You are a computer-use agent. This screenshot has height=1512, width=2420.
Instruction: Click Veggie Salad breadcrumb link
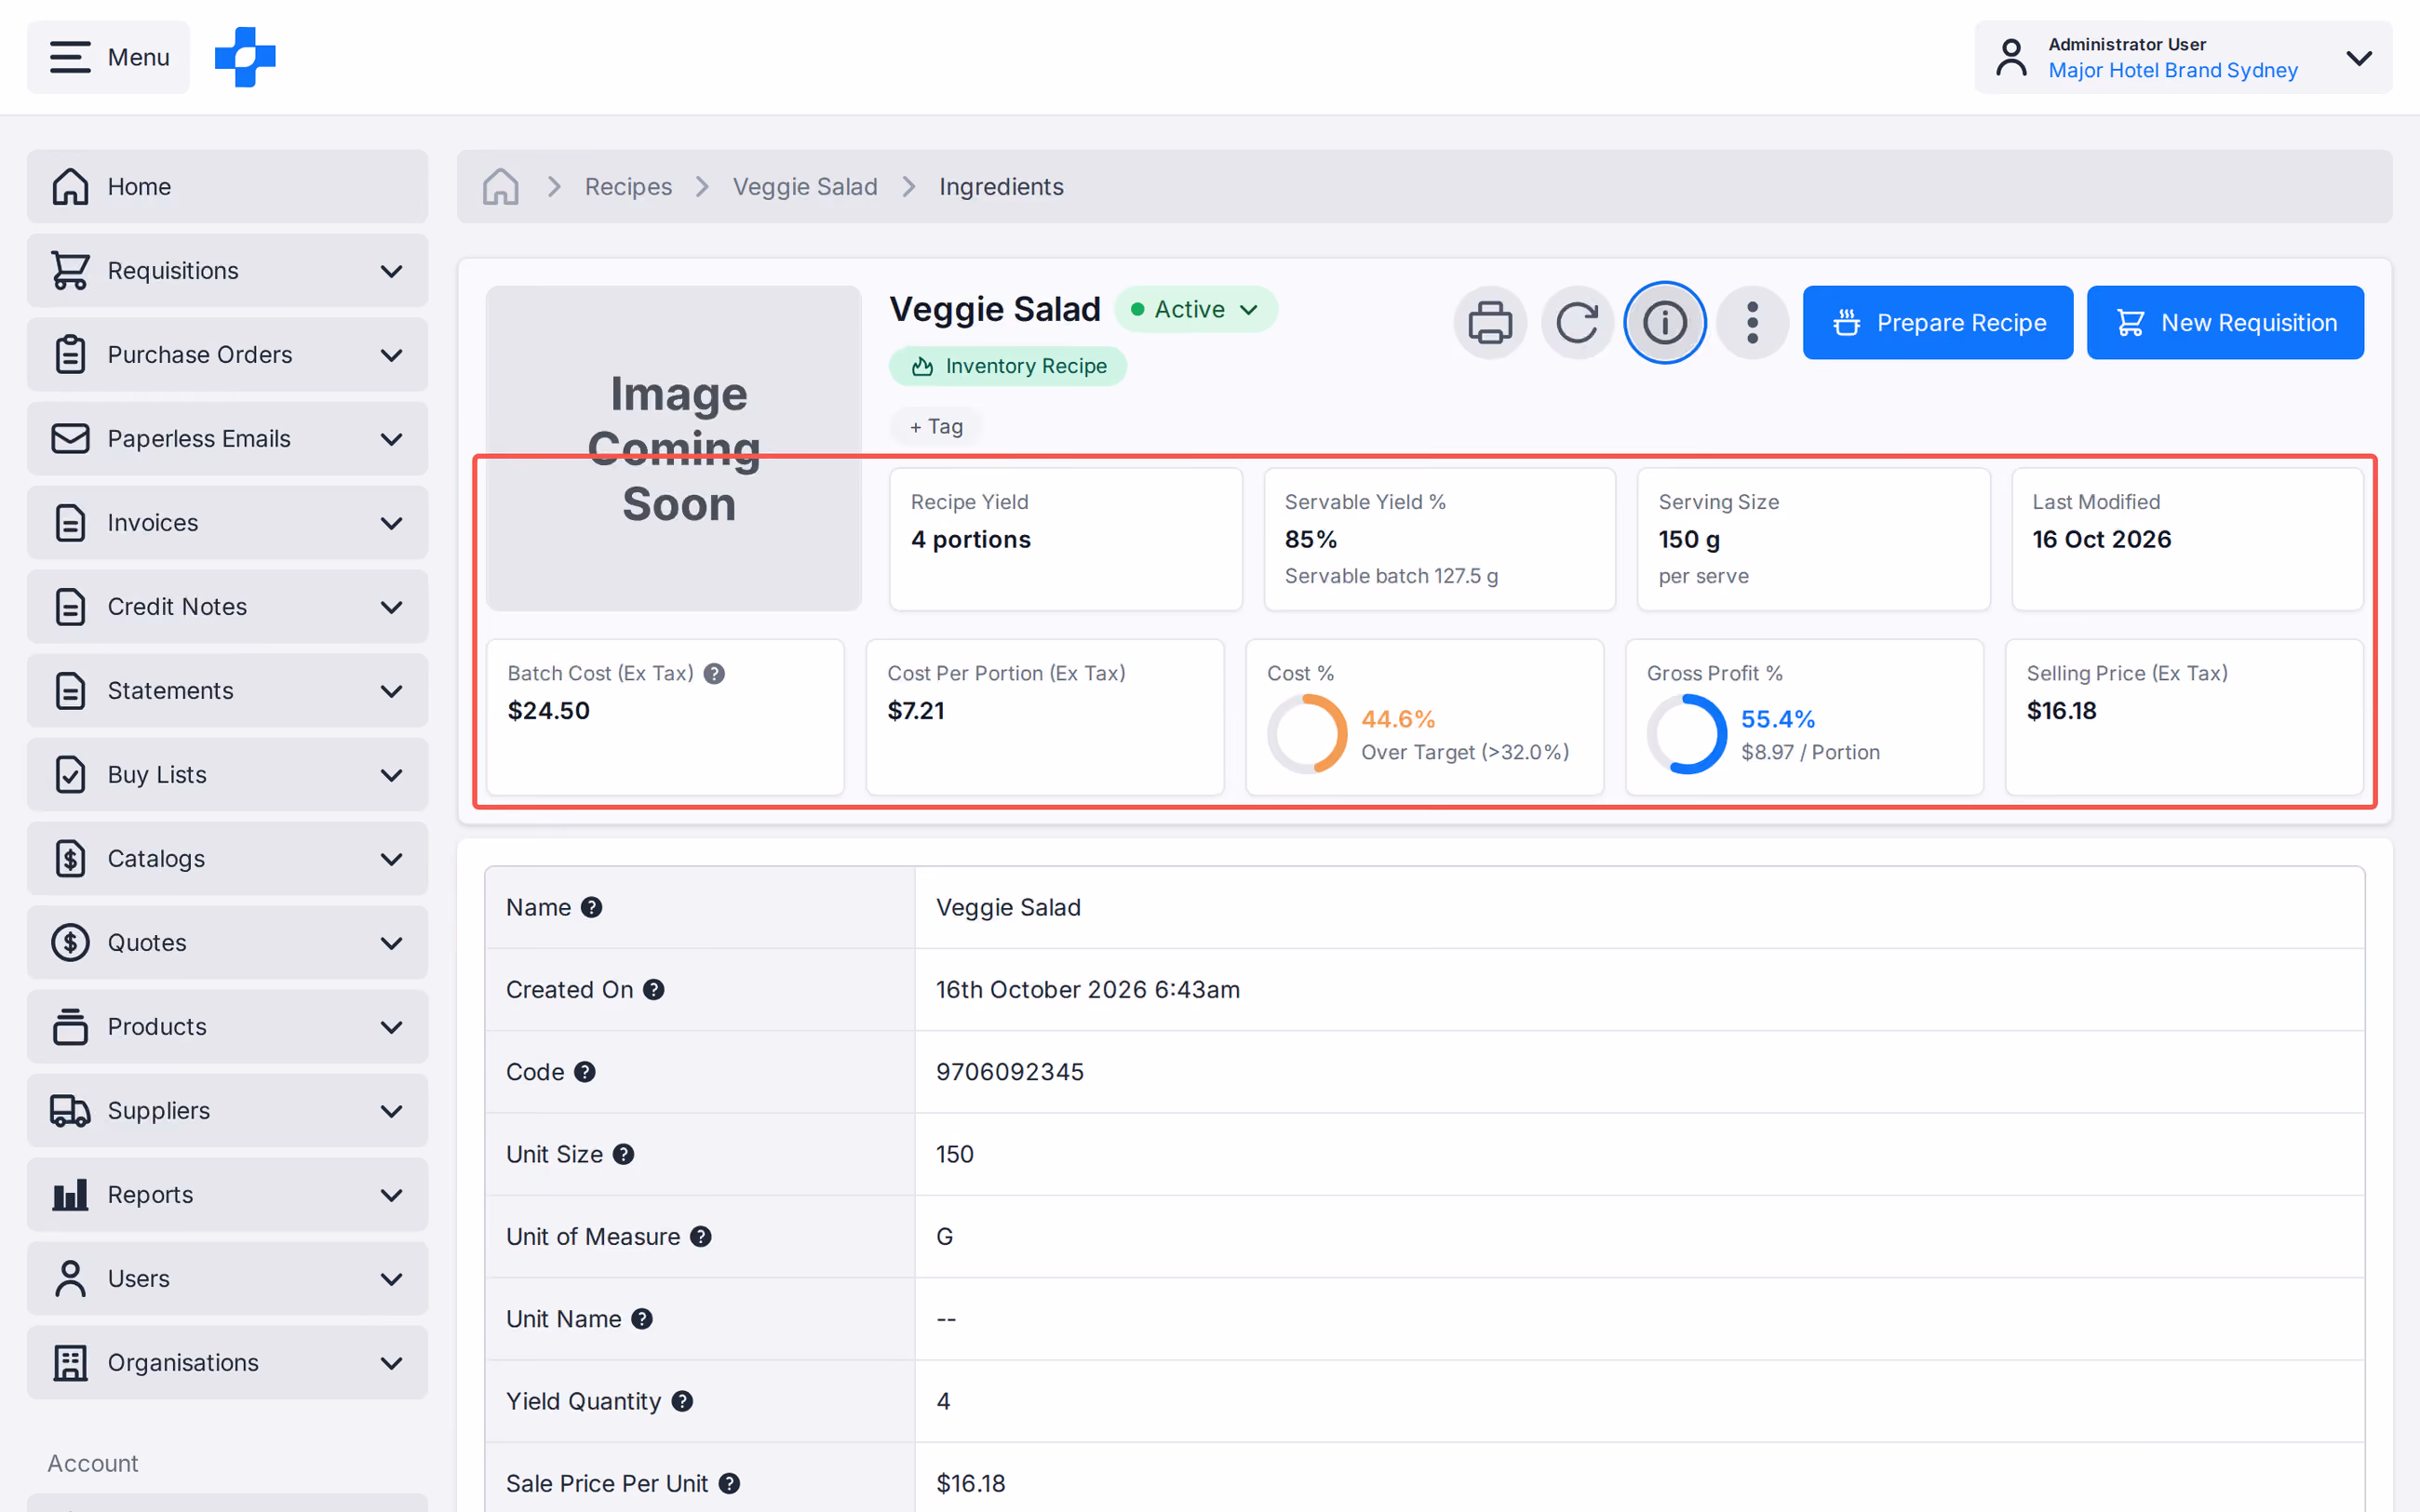click(x=805, y=187)
